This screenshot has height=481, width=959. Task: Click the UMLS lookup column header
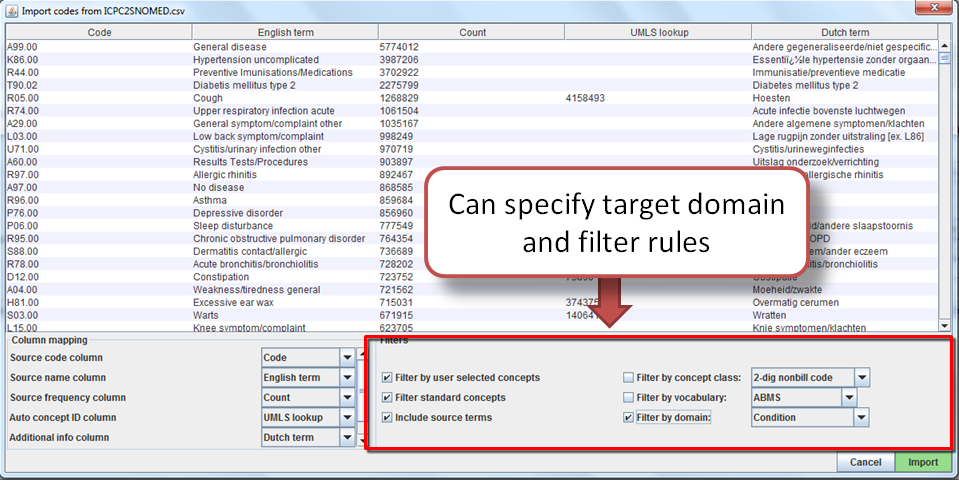[x=658, y=32]
